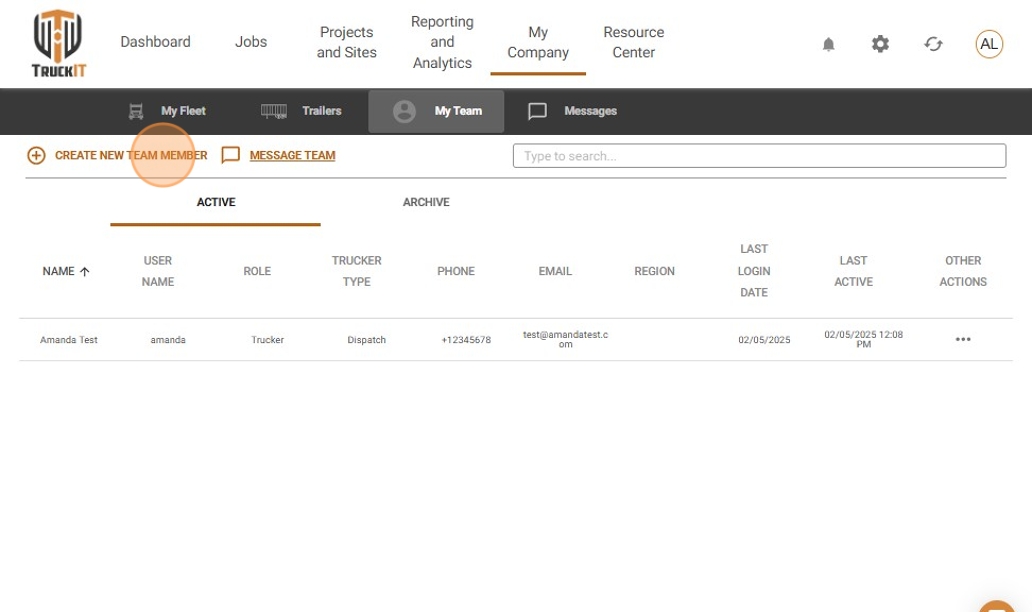This screenshot has width=1032, height=612.
Task: Click the plus icon for new team member
Action: (x=36, y=155)
